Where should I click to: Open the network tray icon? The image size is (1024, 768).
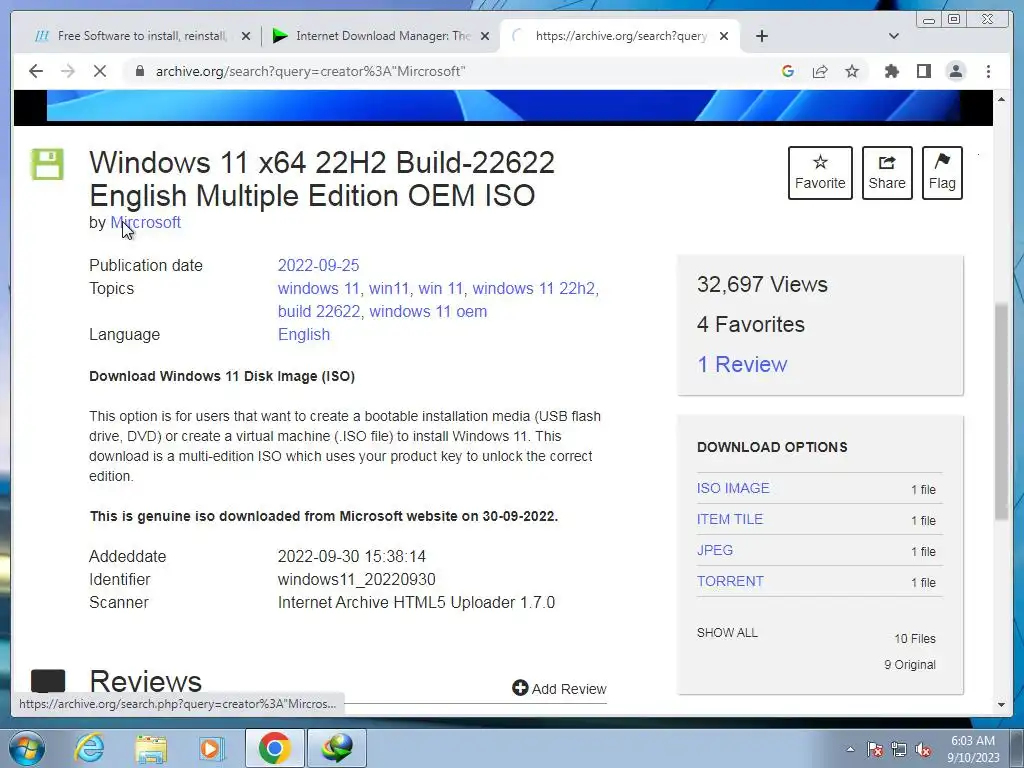point(899,749)
